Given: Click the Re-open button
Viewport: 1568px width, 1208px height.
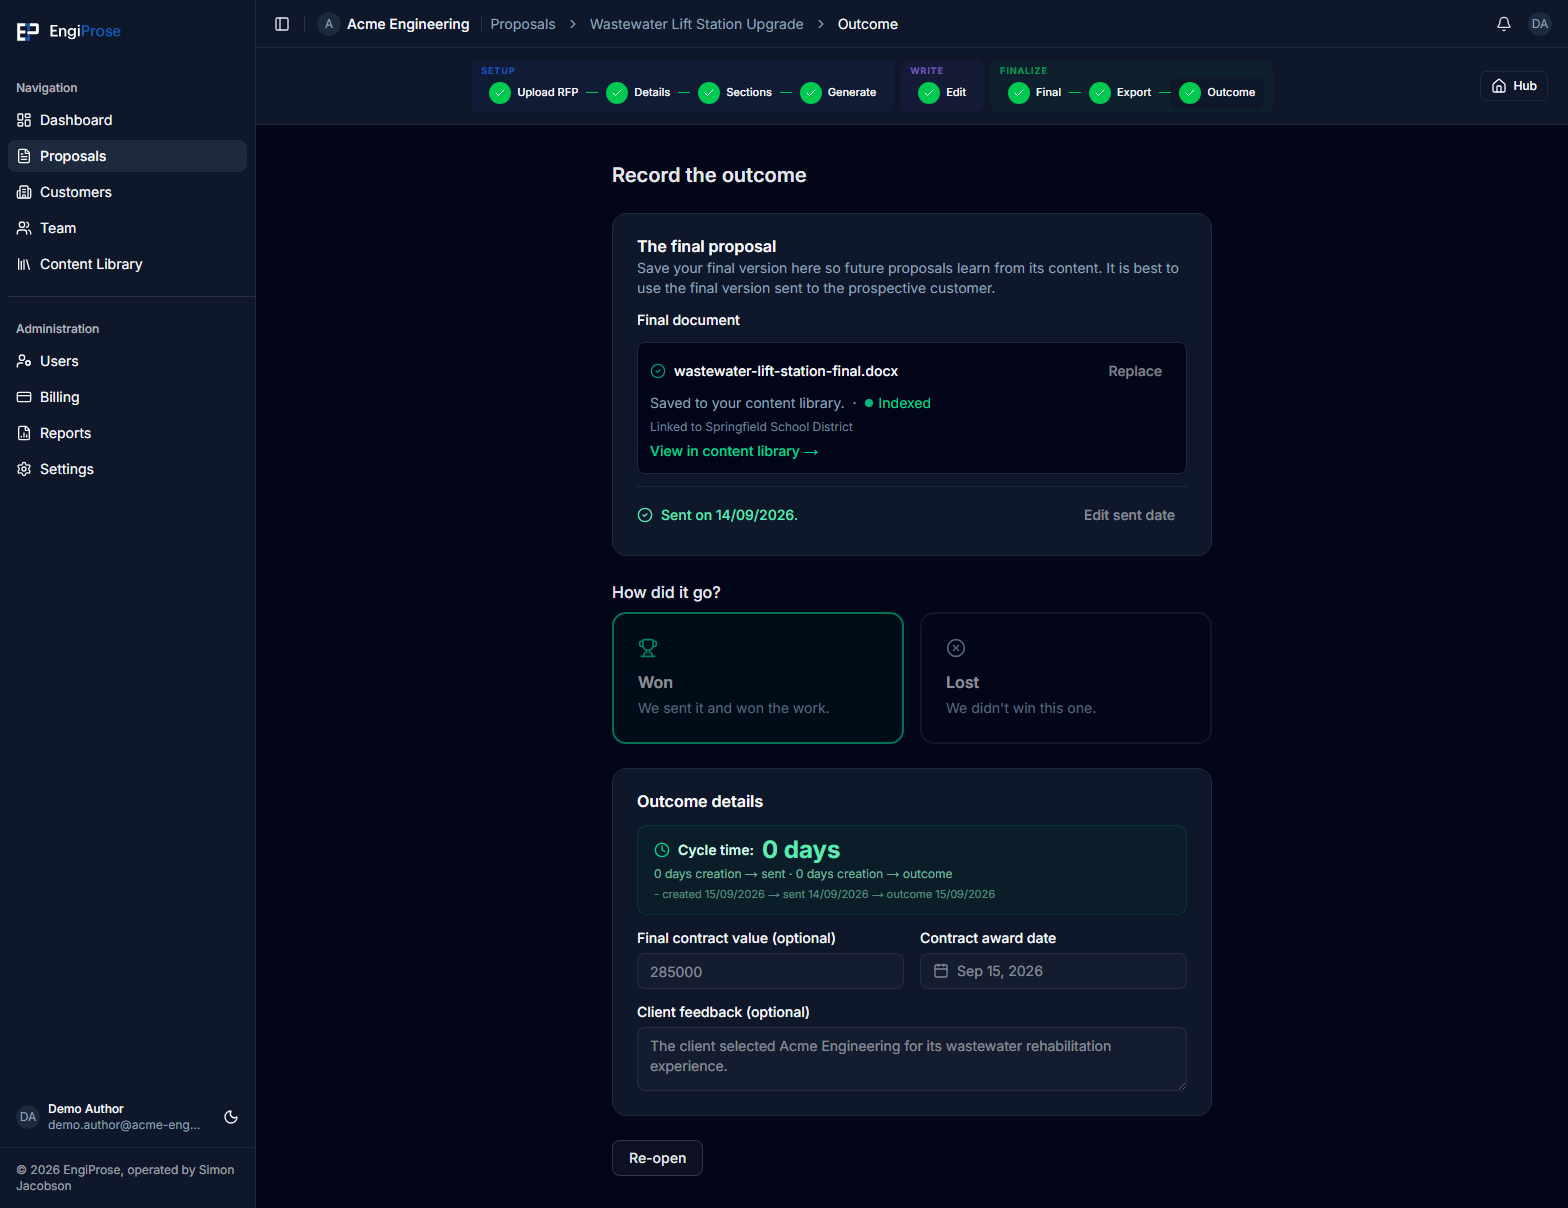Looking at the screenshot, I should point(657,1158).
